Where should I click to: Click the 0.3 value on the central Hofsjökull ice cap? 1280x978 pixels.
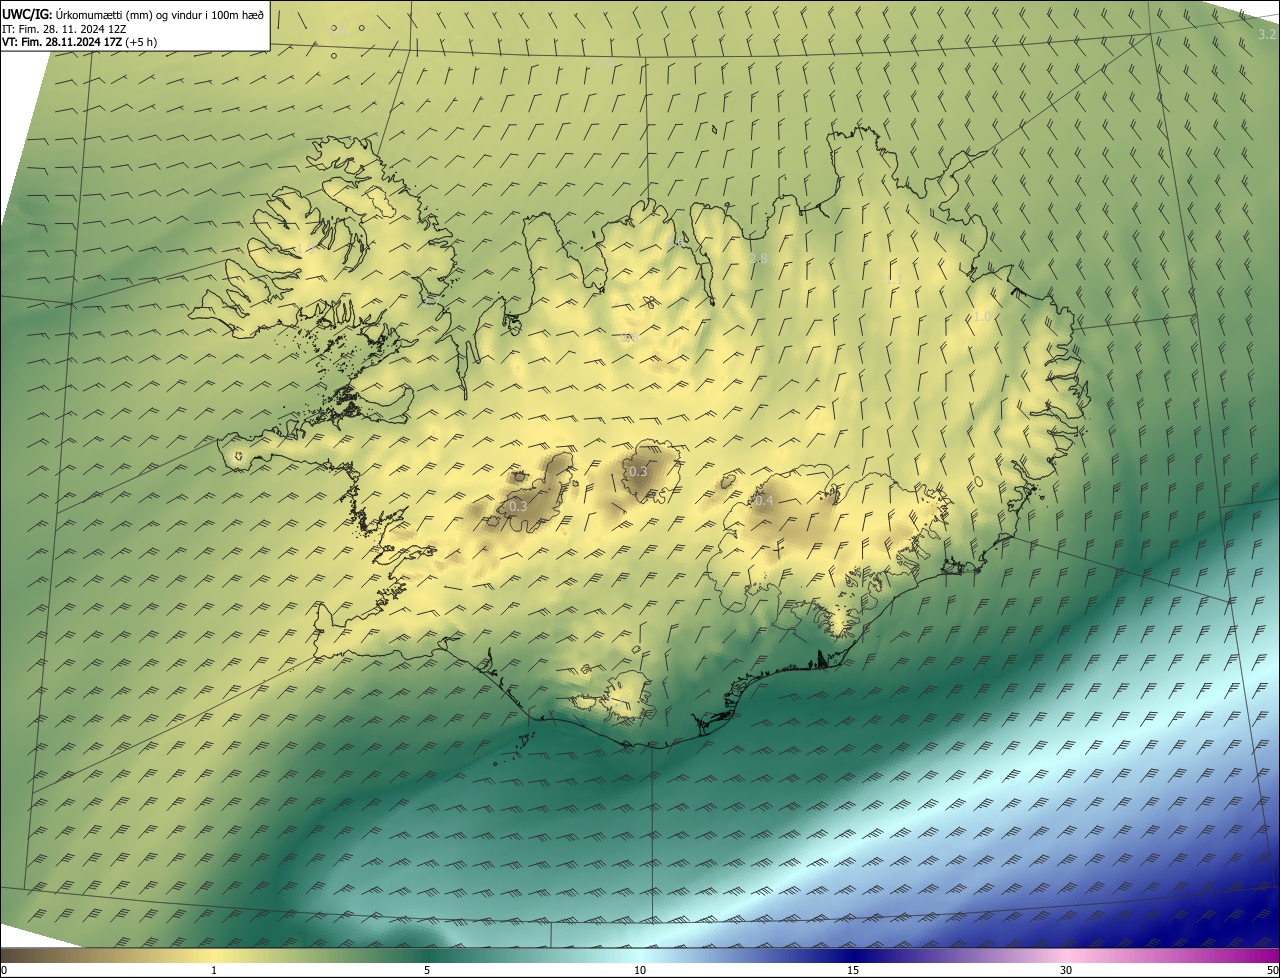click(637, 472)
